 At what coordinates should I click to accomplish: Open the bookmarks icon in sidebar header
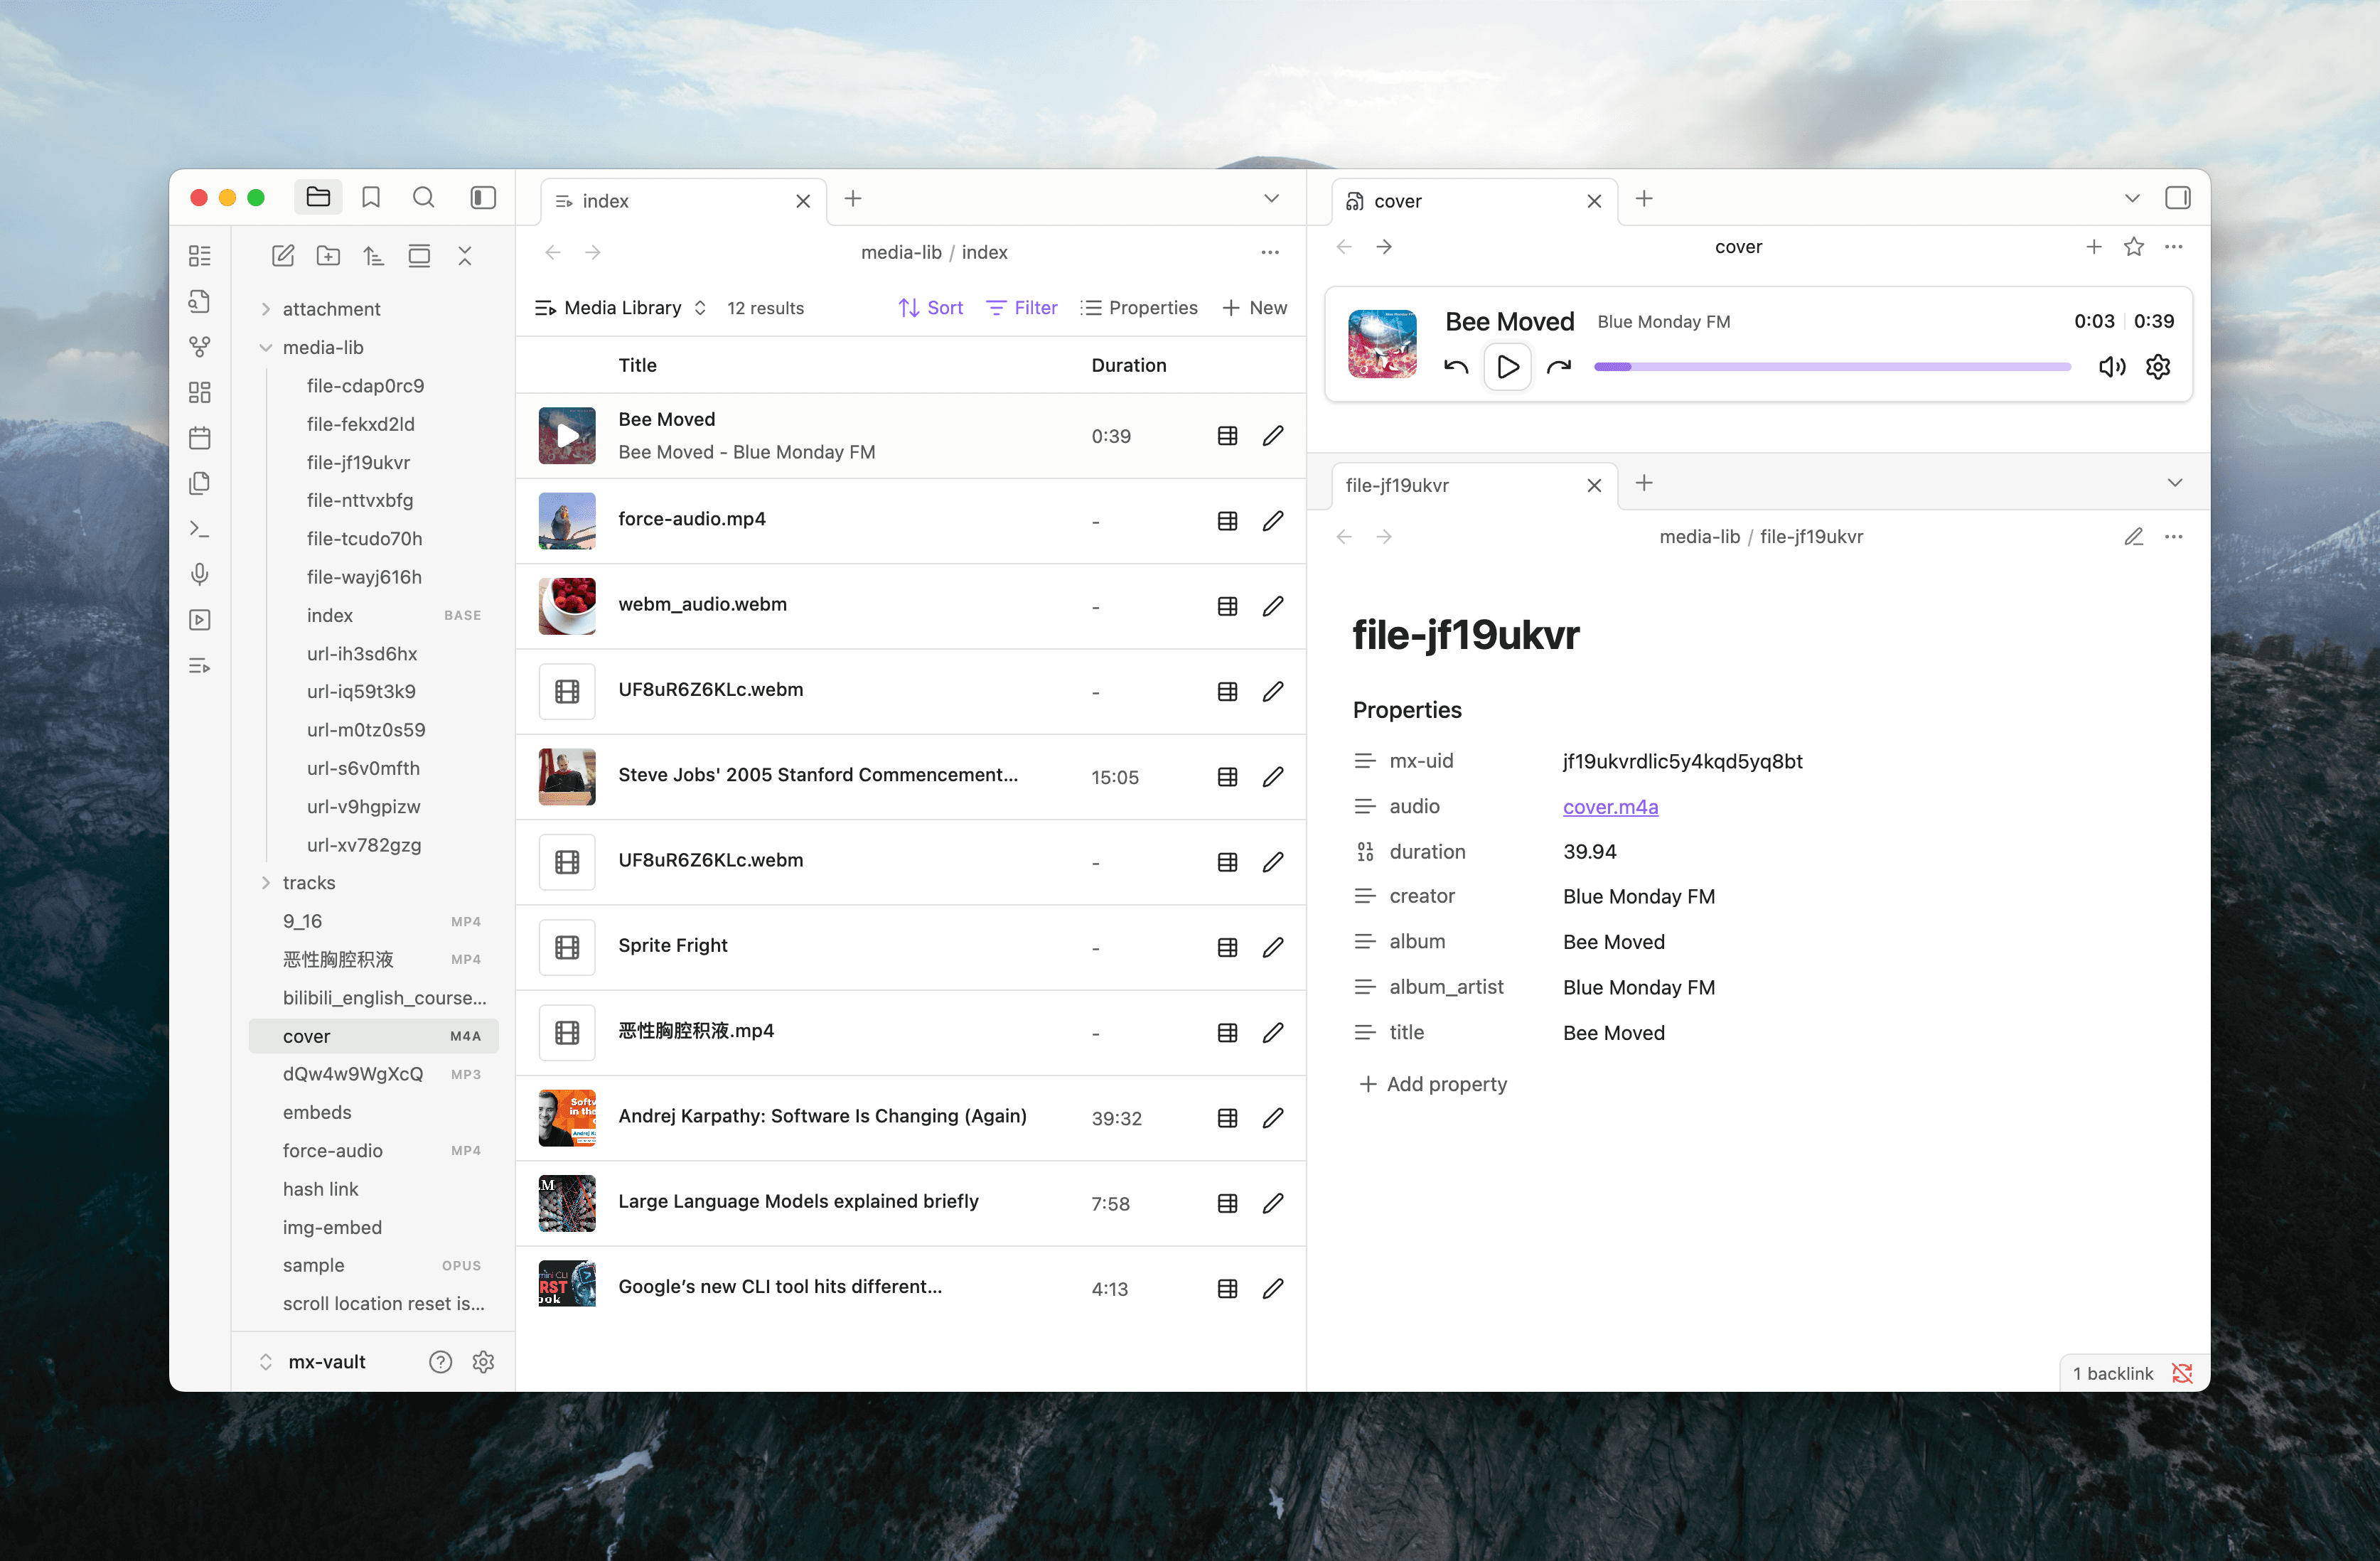pos(371,198)
